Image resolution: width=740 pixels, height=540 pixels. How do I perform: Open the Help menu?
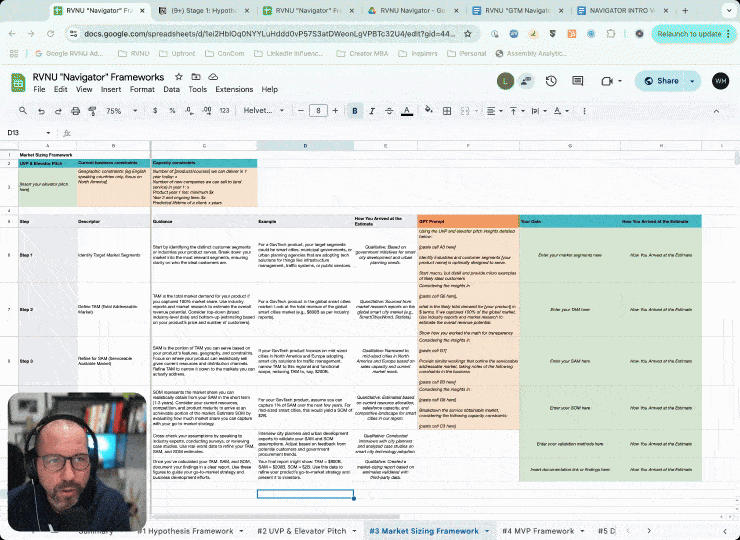pos(269,89)
